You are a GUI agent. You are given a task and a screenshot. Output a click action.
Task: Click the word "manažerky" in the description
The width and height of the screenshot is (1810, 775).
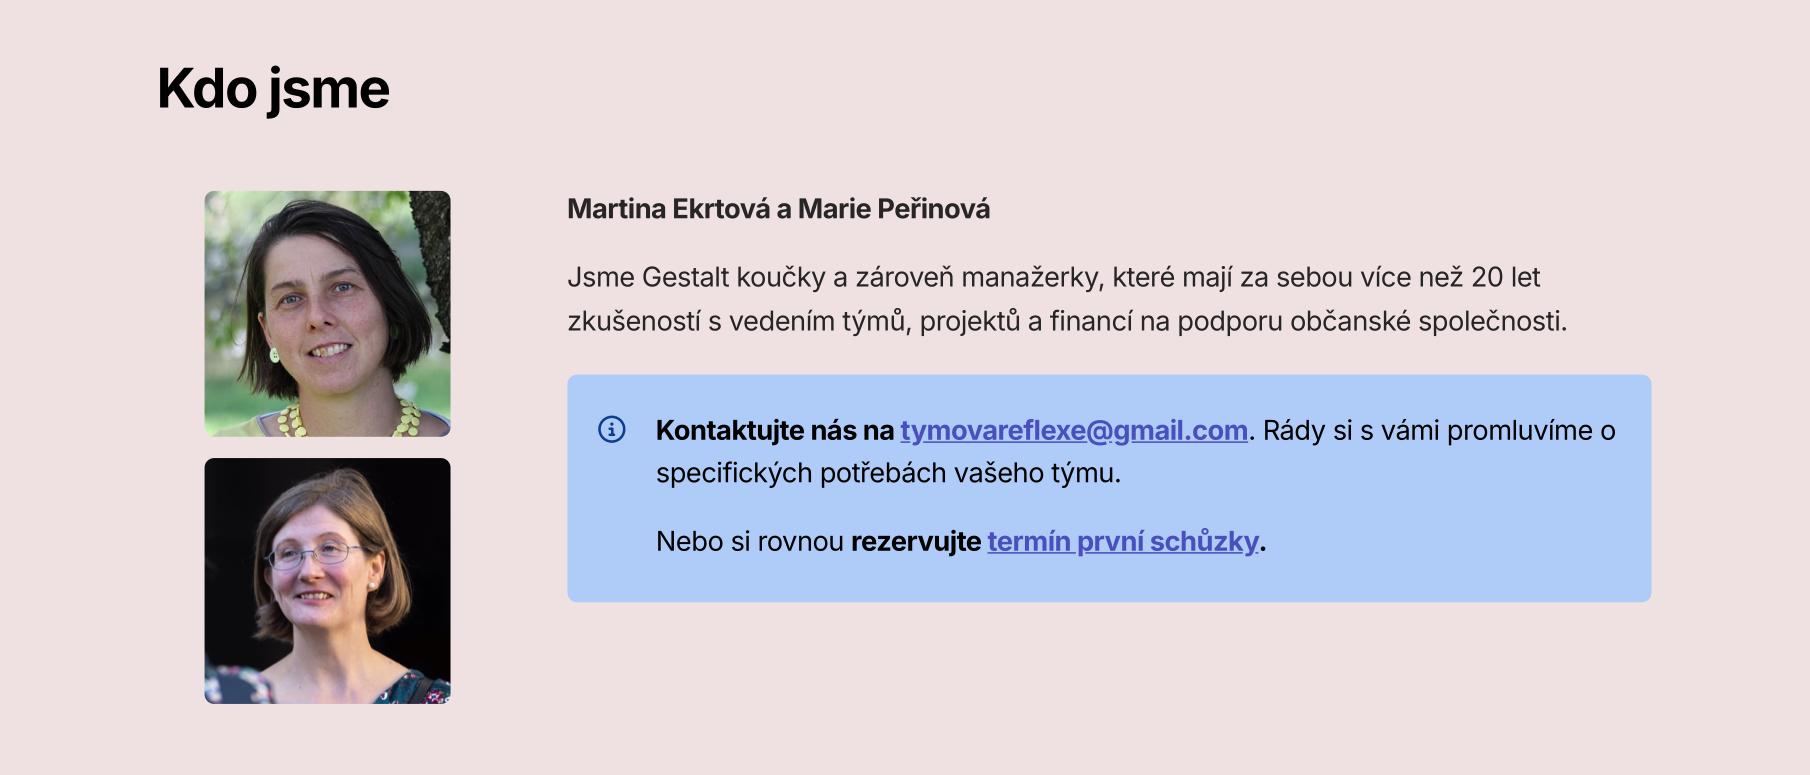click(1032, 277)
